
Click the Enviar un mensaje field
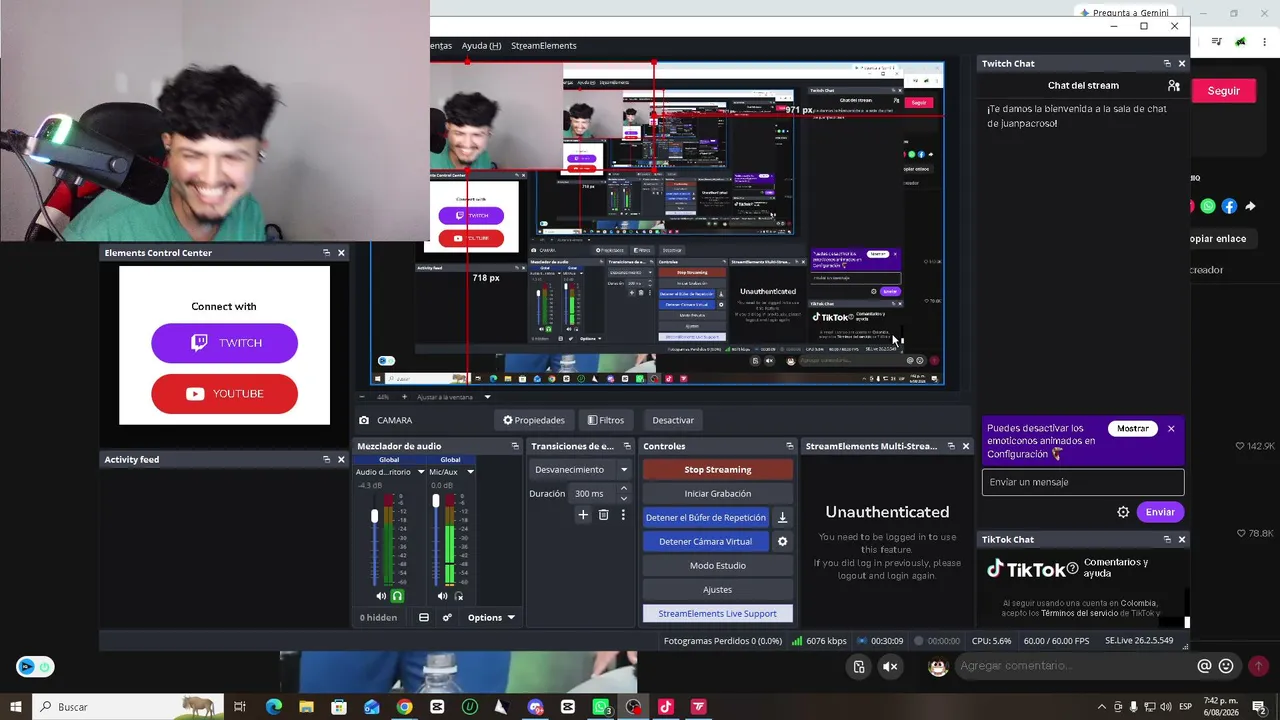tap(1083, 482)
